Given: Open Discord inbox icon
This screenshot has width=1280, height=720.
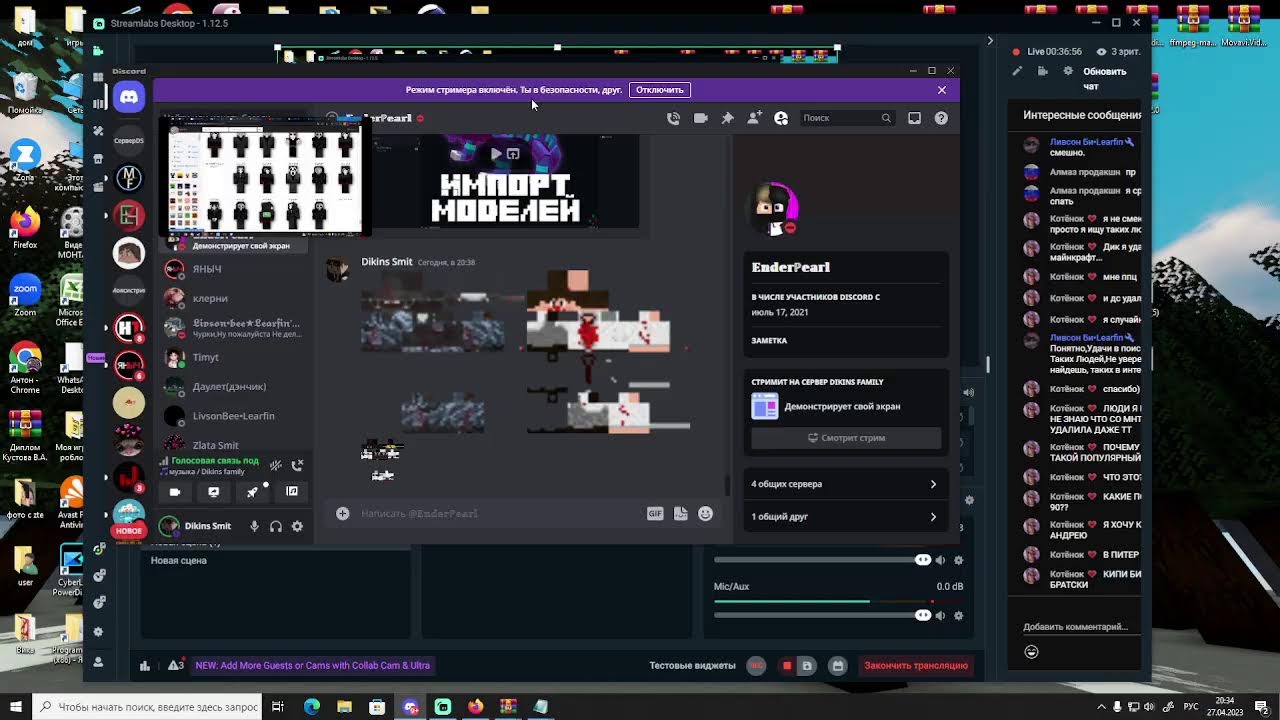Looking at the screenshot, I should [x=914, y=118].
